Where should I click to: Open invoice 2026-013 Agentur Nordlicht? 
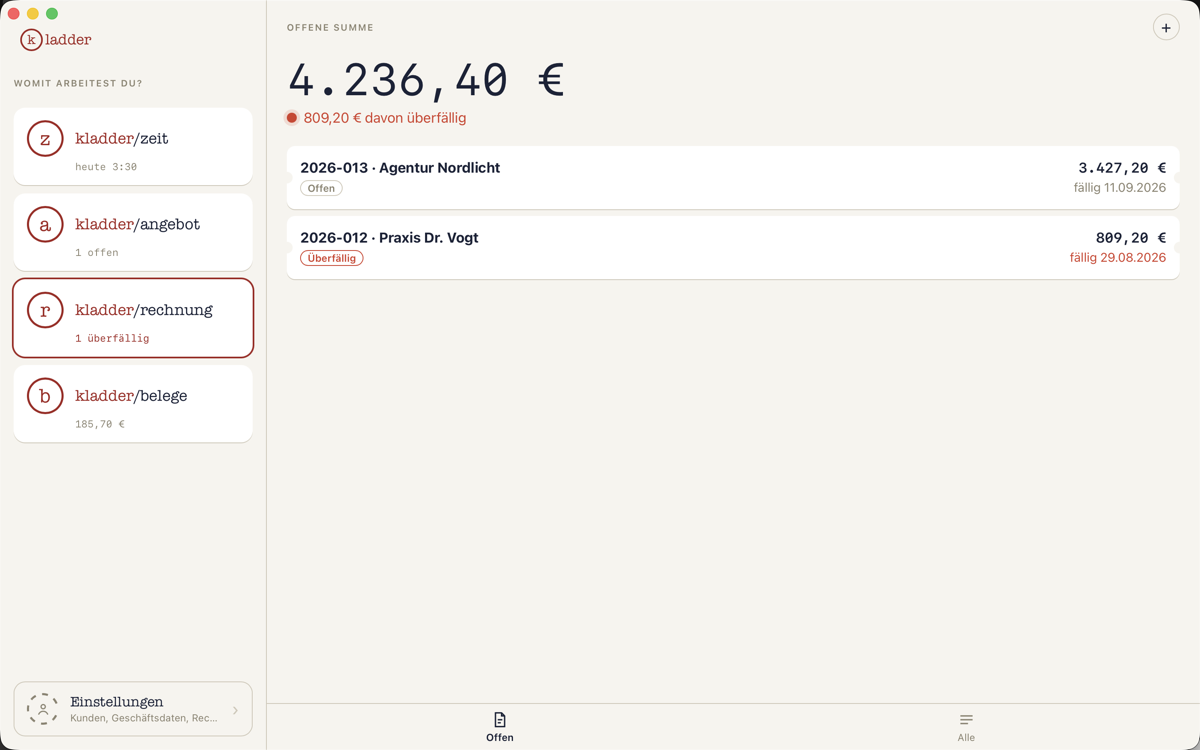pos(733,178)
